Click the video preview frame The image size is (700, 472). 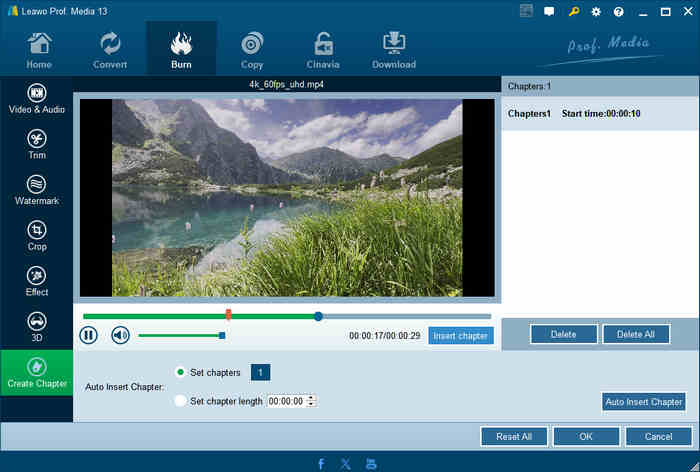[x=287, y=198]
